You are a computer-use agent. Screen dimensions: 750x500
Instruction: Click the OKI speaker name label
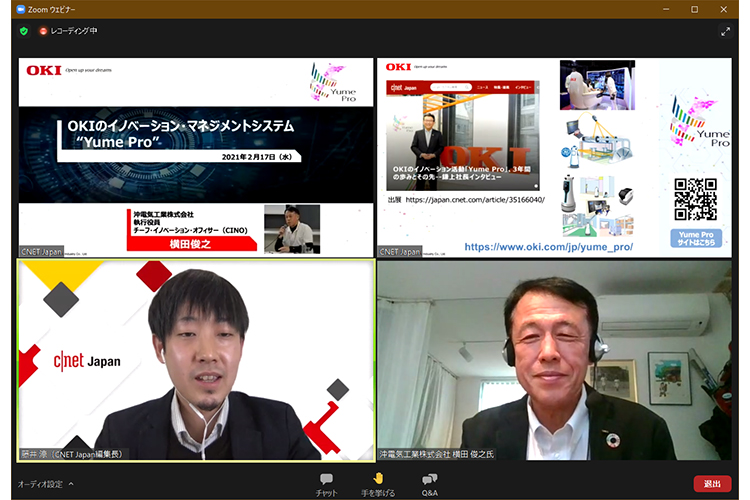(437, 454)
